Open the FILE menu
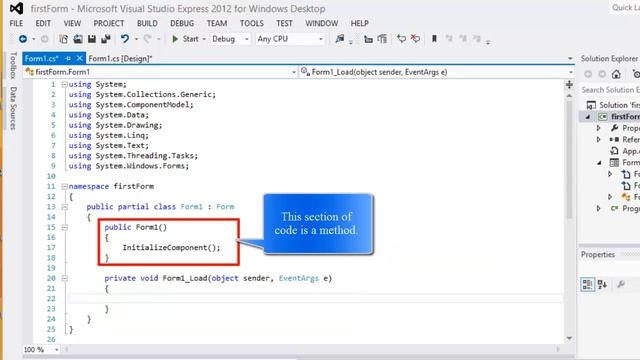The width and height of the screenshot is (640, 360). tap(16, 24)
